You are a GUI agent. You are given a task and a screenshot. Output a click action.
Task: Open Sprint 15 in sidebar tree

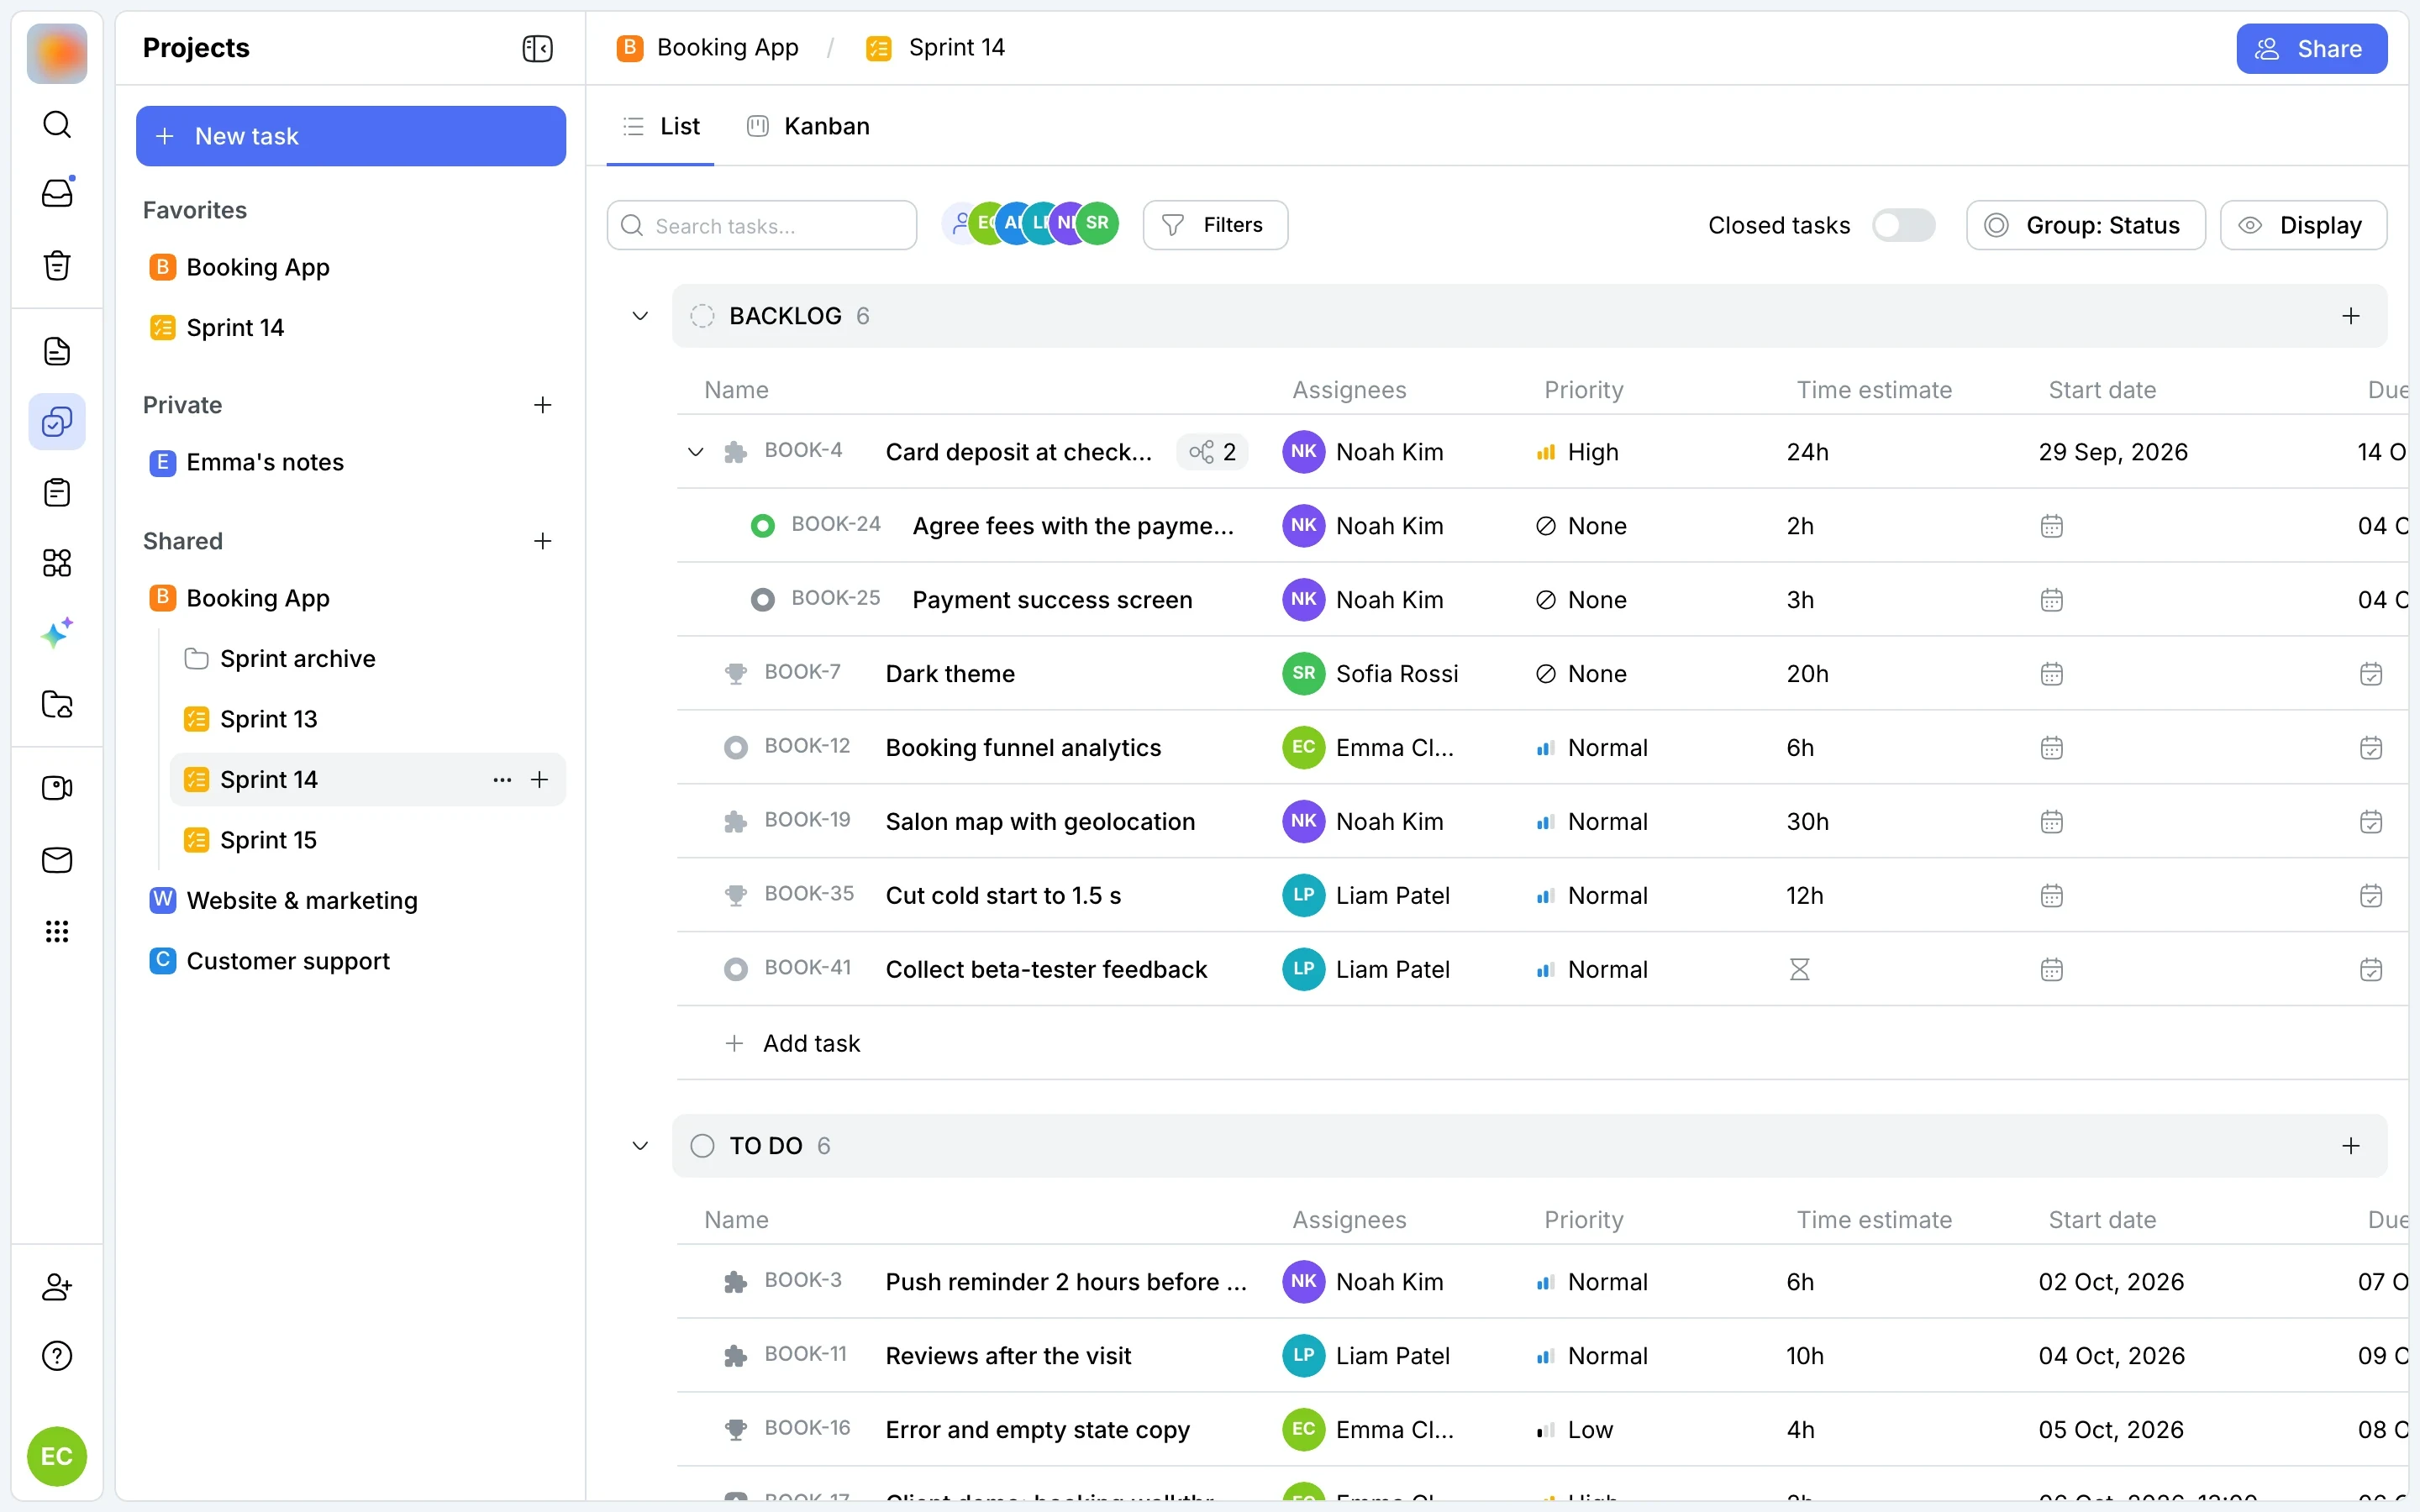pyautogui.click(x=269, y=840)
